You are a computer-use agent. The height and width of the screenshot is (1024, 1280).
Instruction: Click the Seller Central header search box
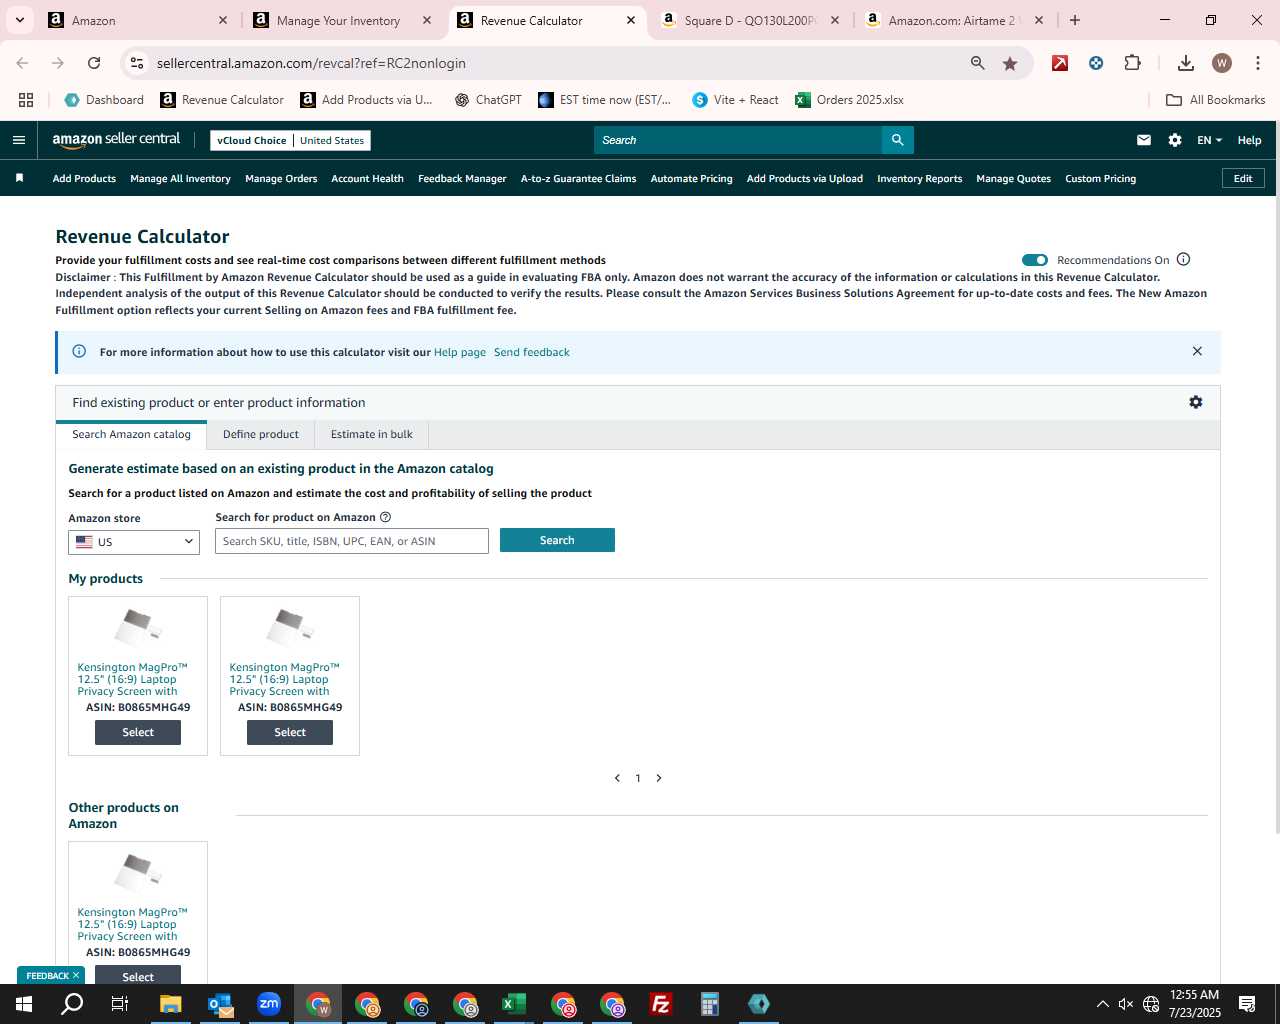738,140
